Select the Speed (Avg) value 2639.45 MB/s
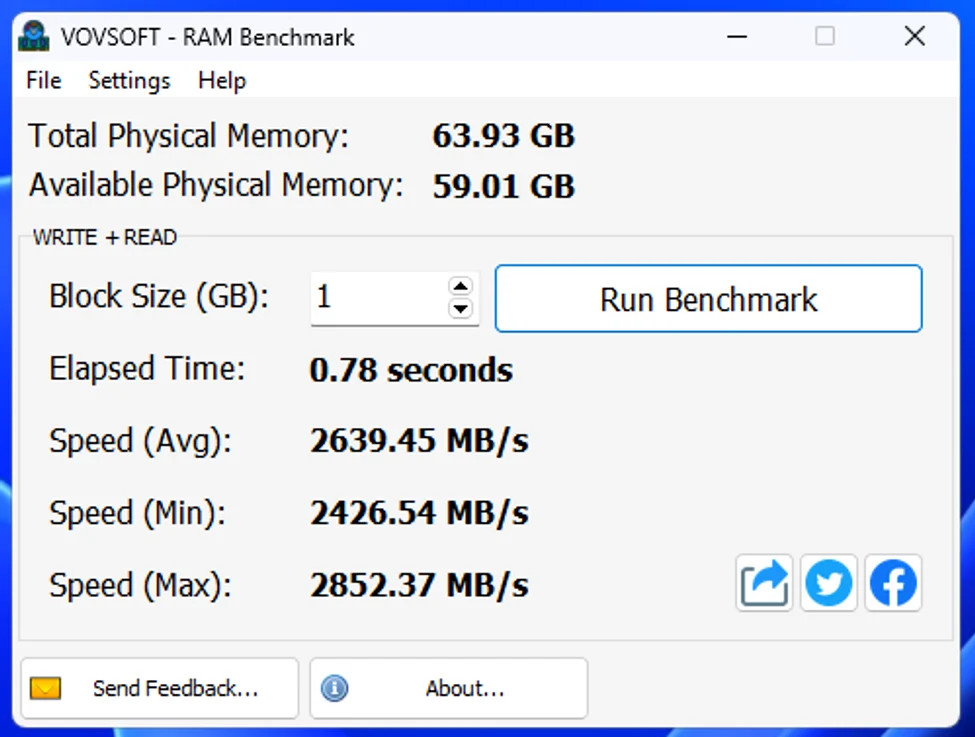Viewport: 975px width, 737px height. (419, 441)
